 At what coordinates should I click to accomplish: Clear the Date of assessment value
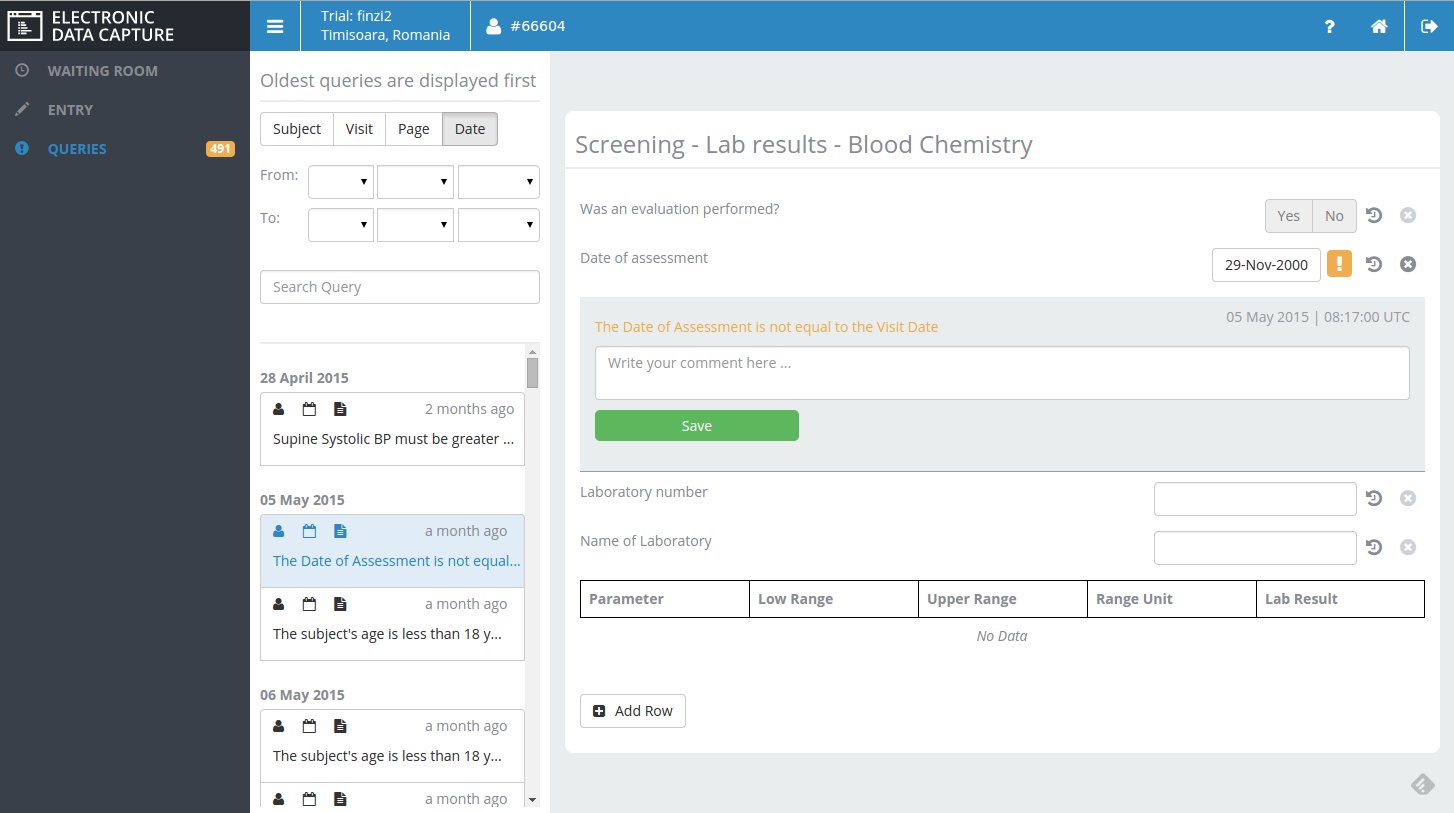[x=1408, y=264]
